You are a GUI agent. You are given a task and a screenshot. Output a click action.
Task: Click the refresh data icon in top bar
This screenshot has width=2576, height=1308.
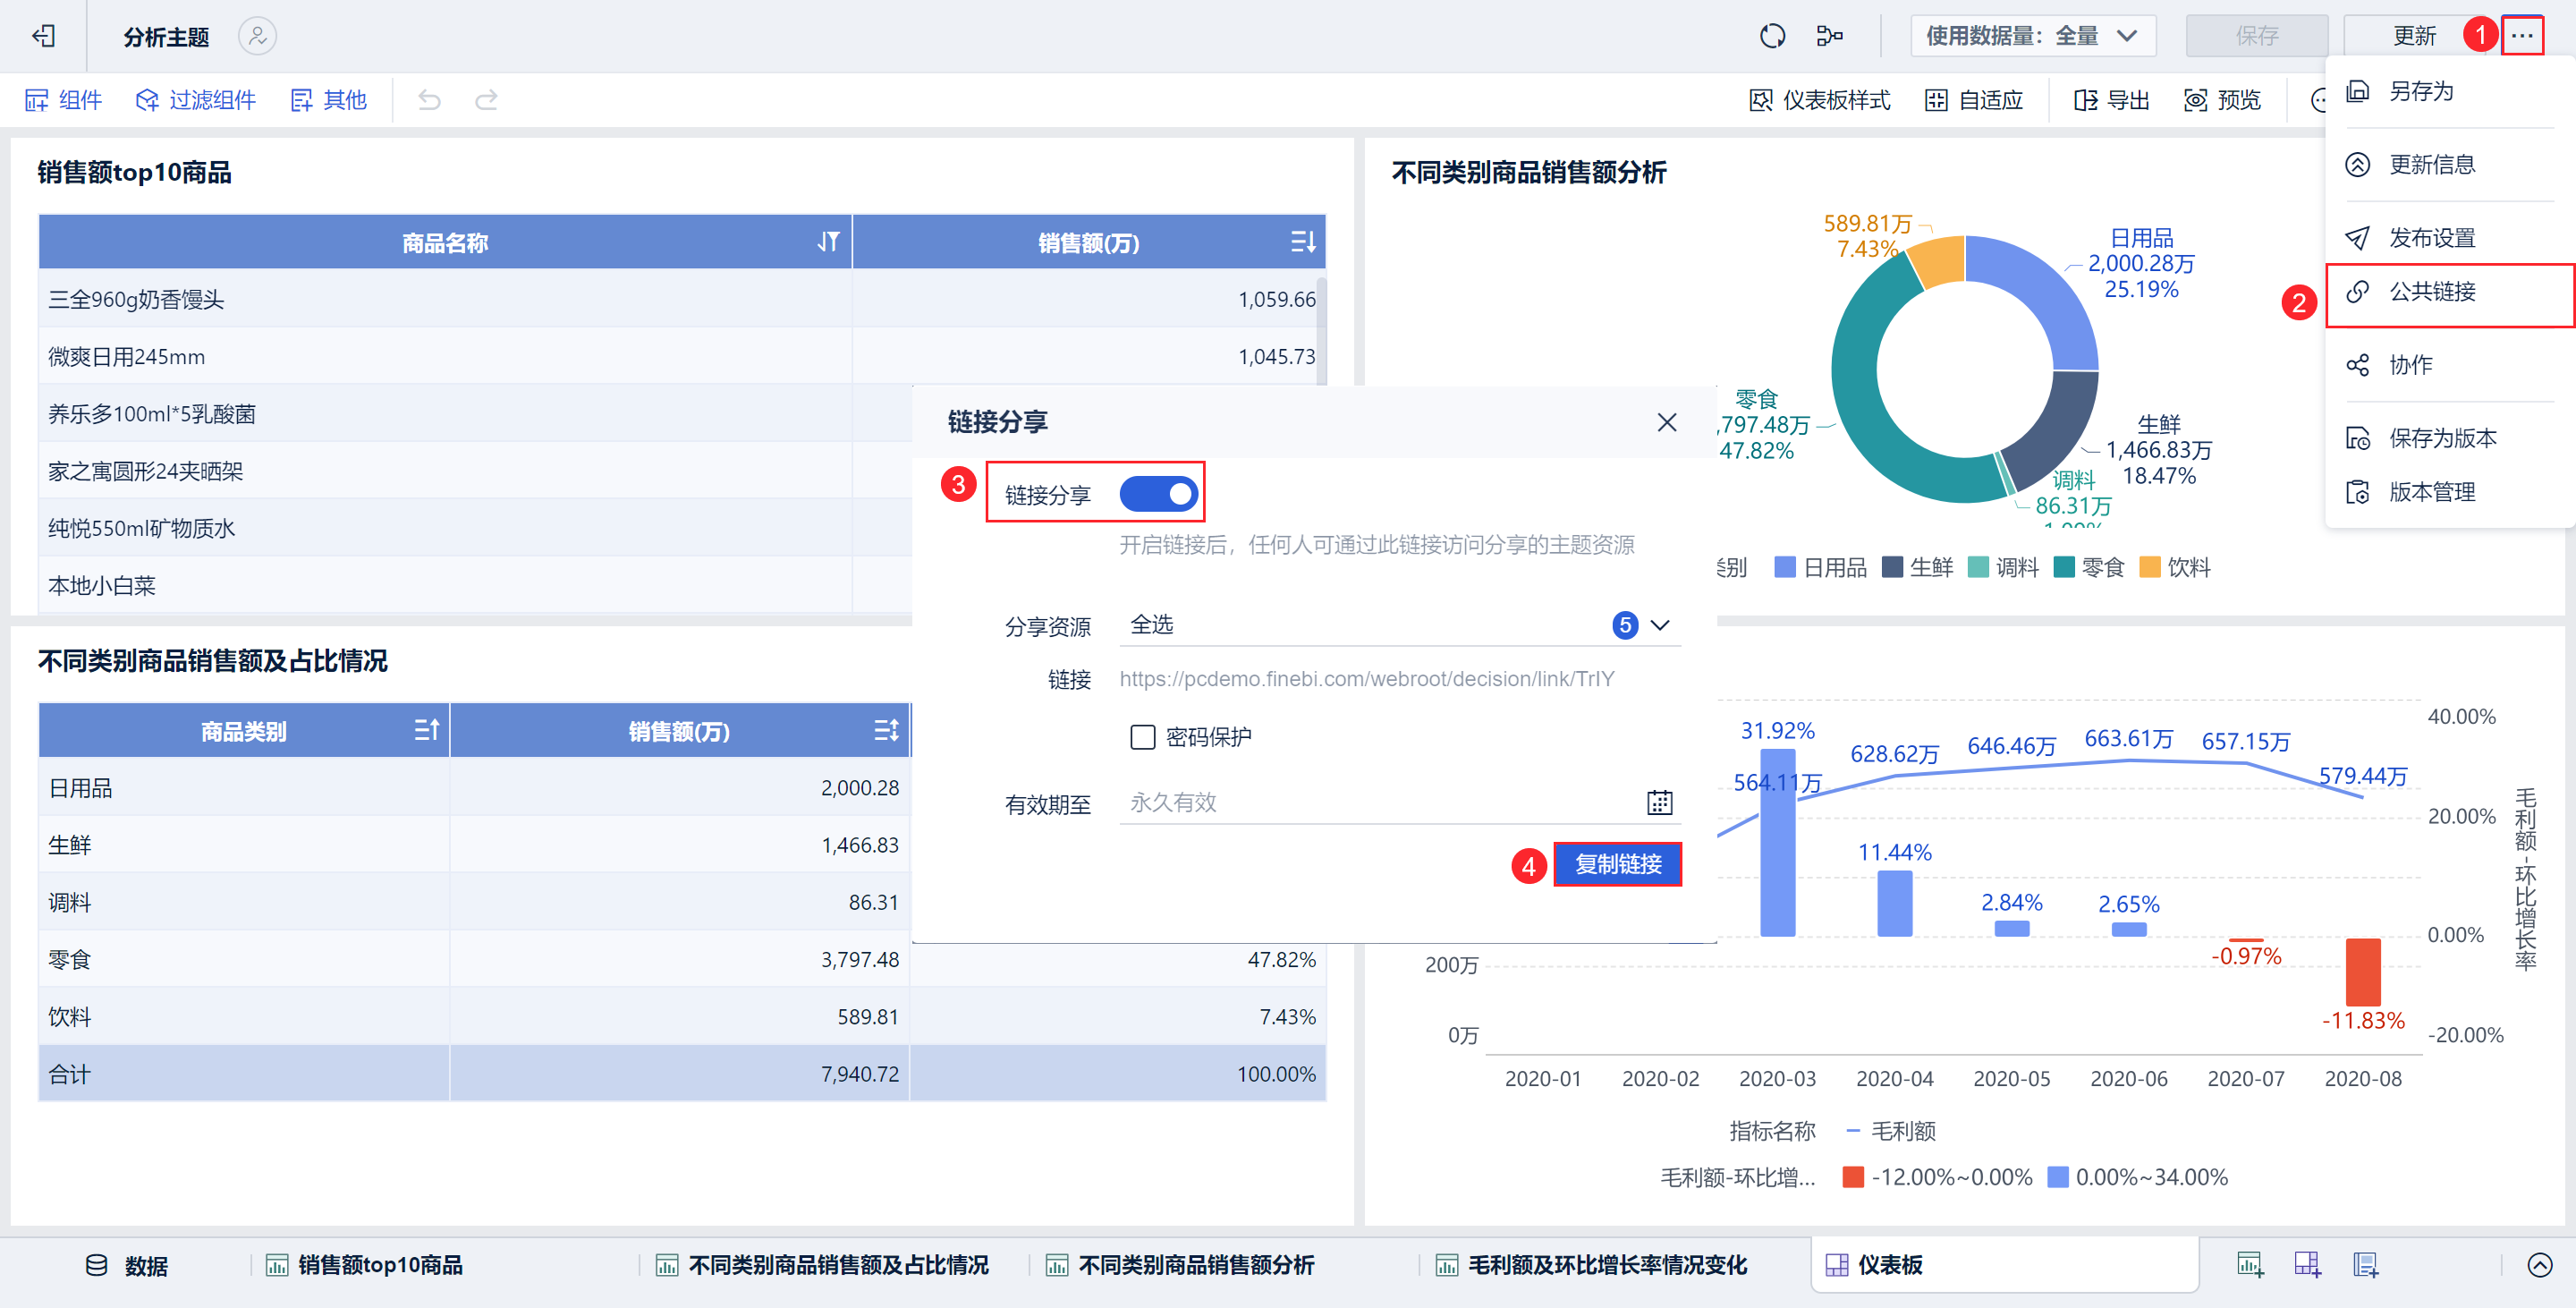[1773, 35]
